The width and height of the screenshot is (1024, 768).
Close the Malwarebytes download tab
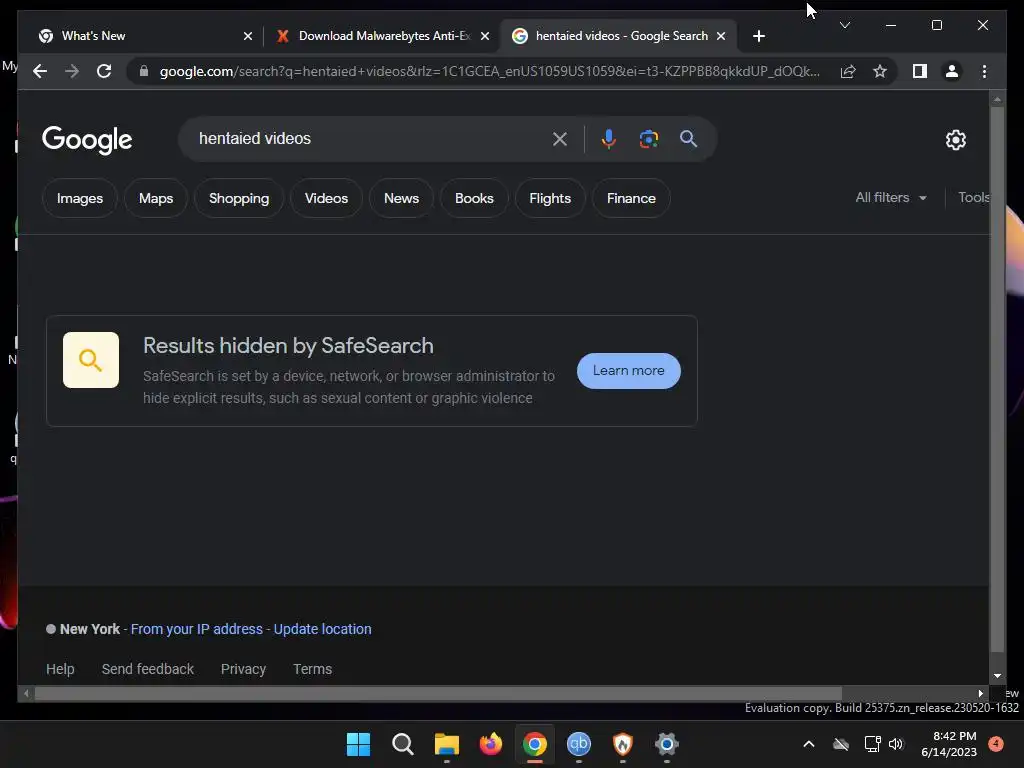point(485,36)
